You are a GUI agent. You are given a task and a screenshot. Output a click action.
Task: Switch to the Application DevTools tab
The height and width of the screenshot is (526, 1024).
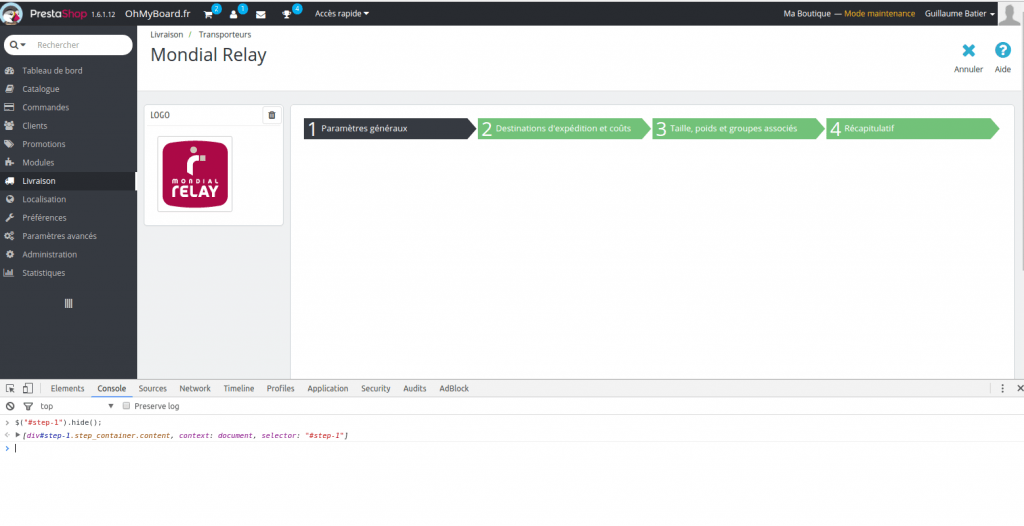coord(328,388)
